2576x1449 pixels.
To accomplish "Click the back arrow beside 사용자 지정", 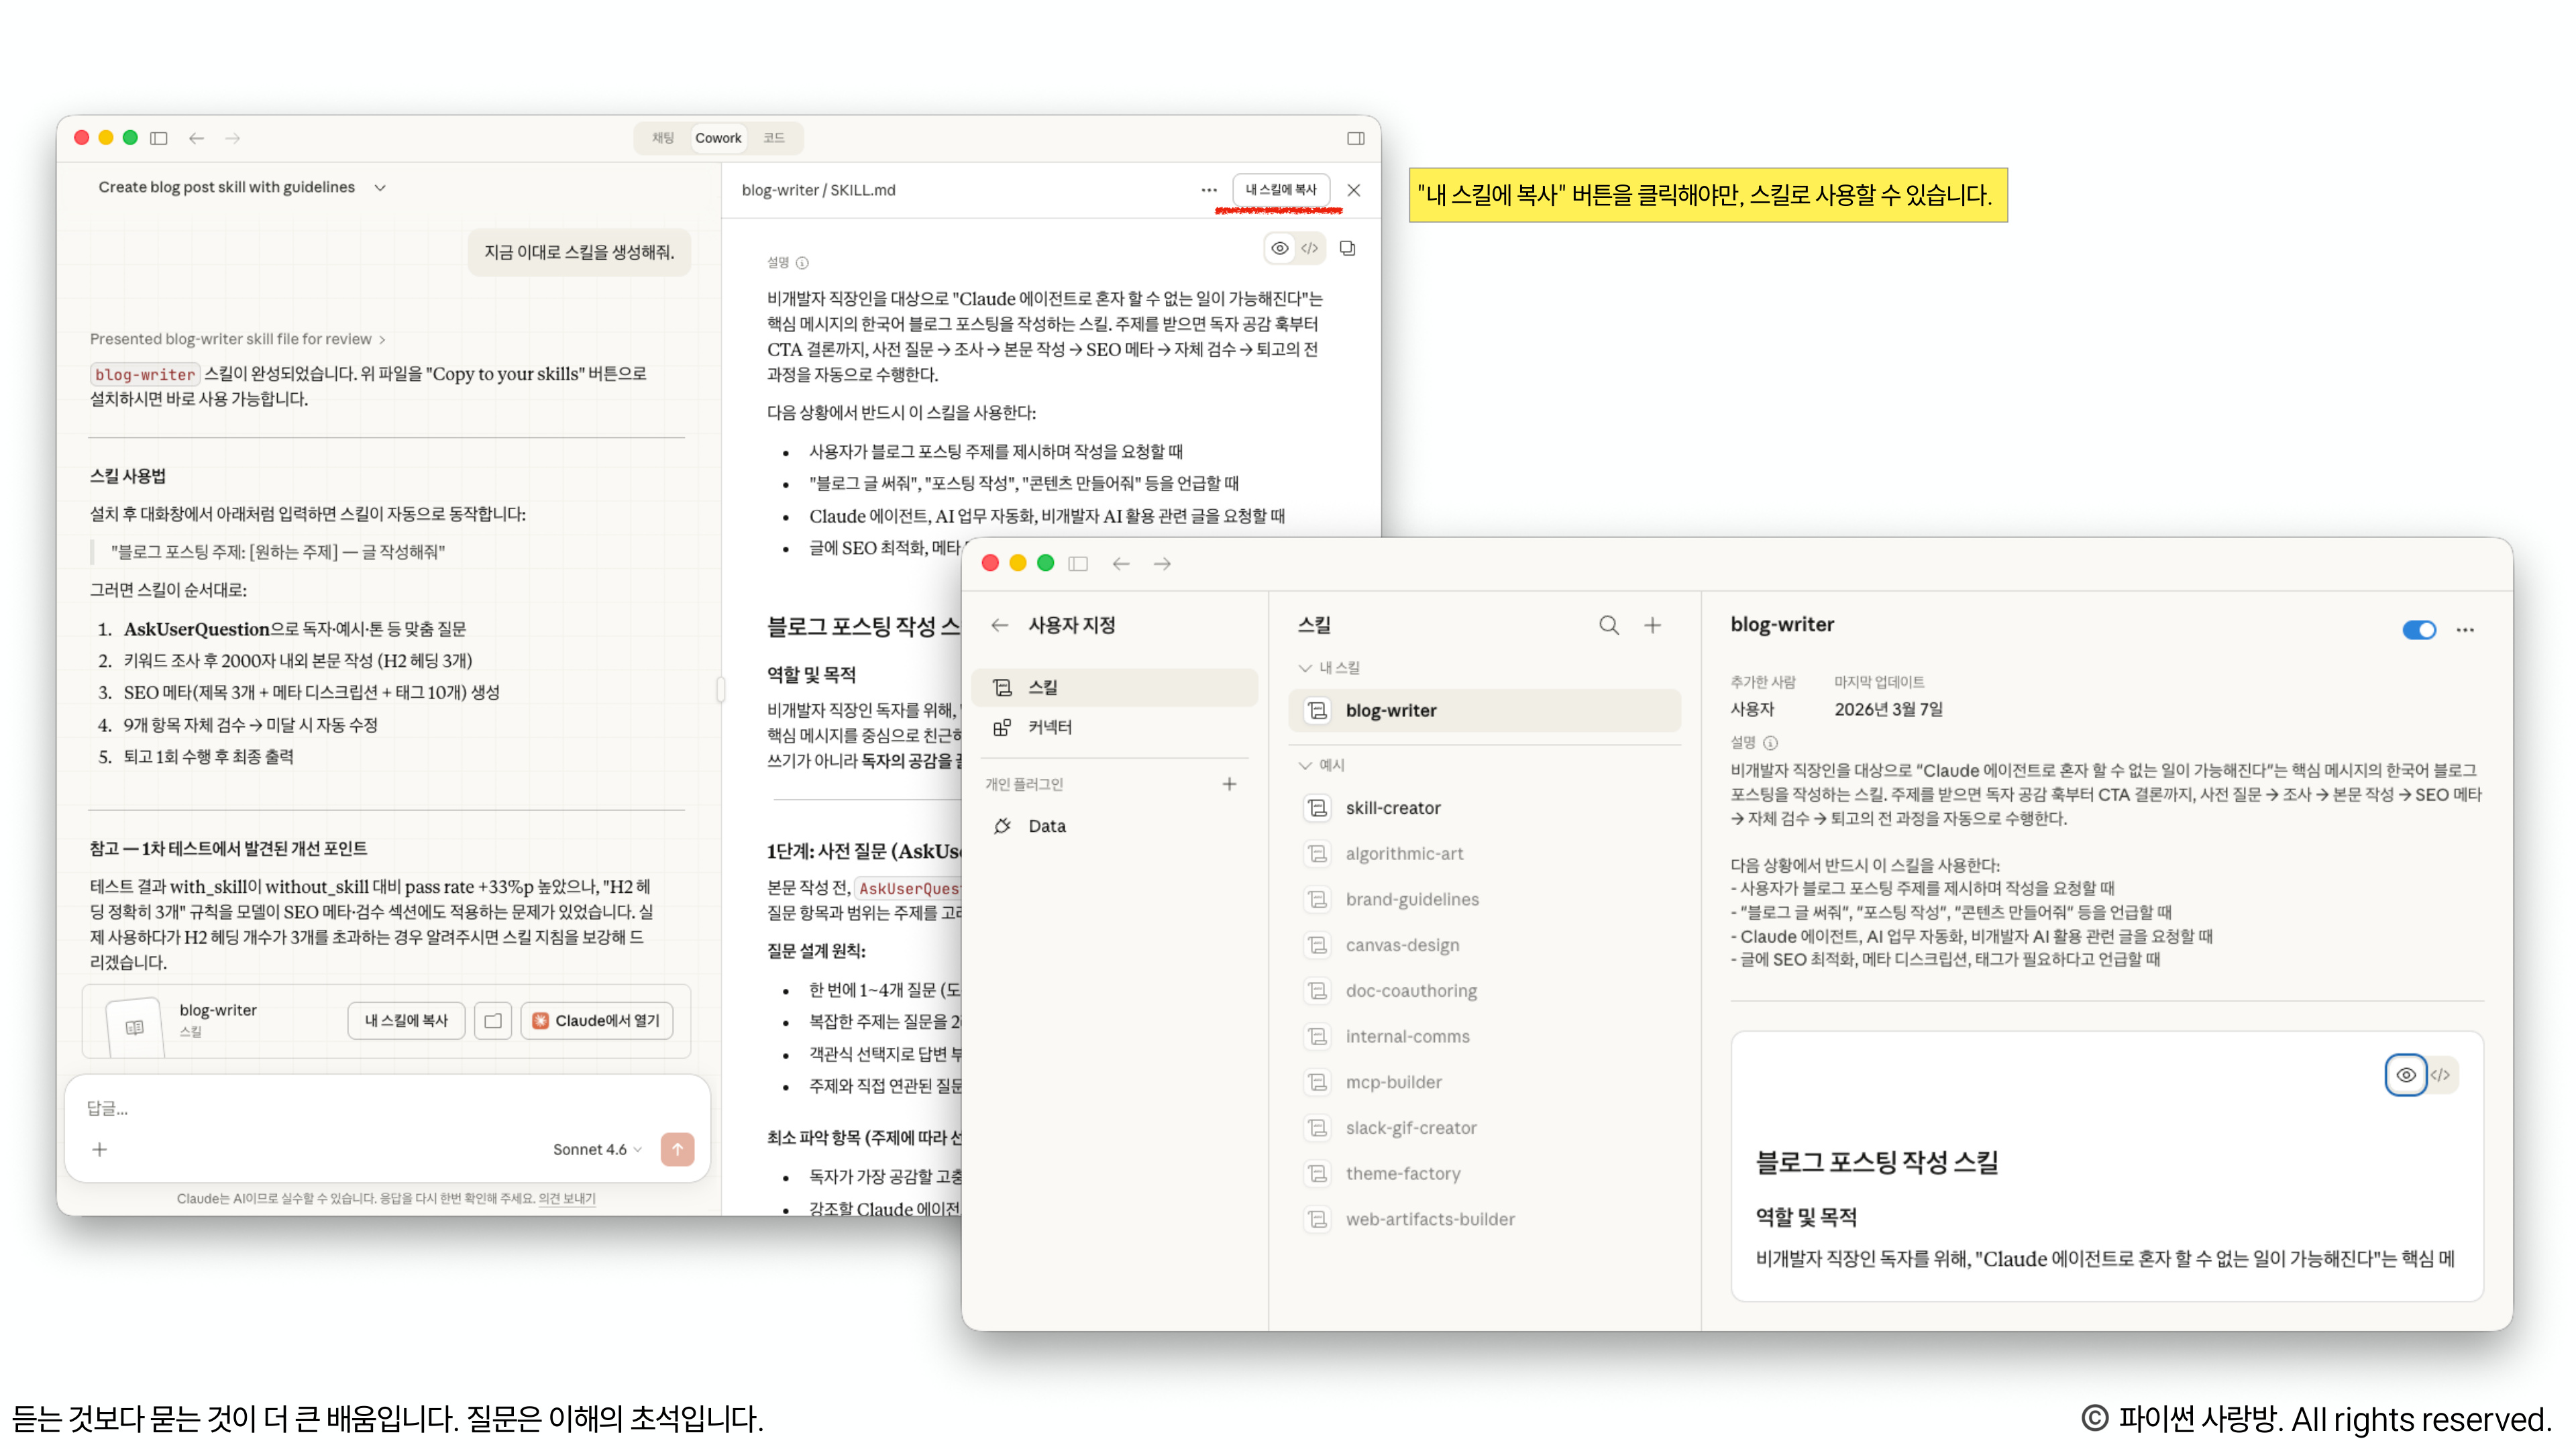I will tap(999, 625).
